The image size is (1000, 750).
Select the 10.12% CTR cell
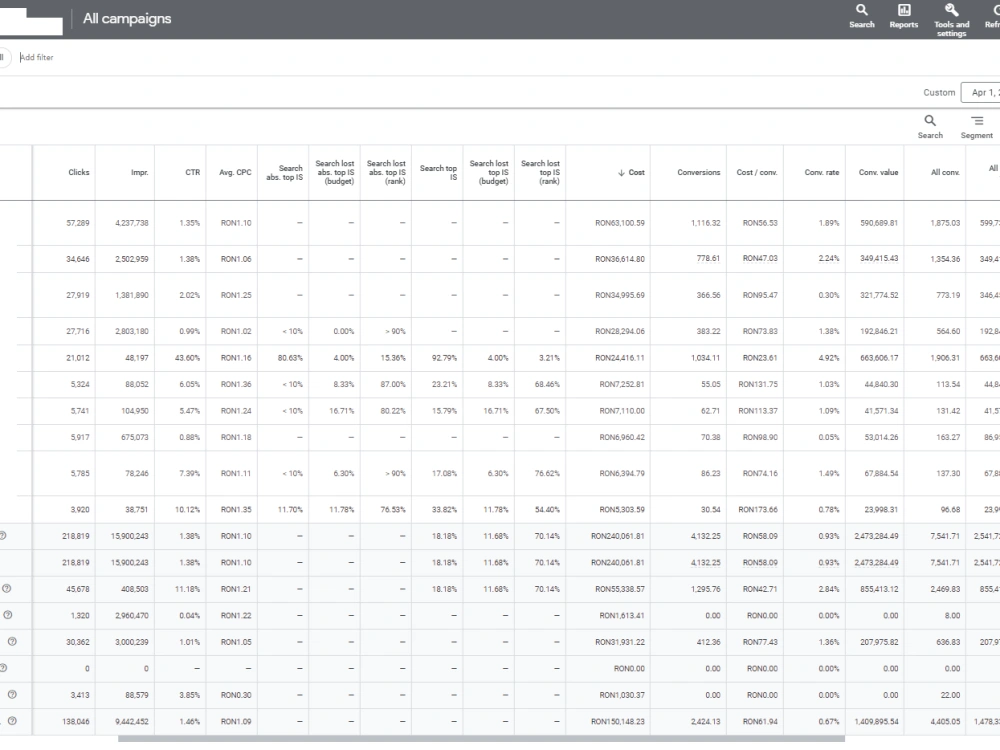[x=188, y=510]
